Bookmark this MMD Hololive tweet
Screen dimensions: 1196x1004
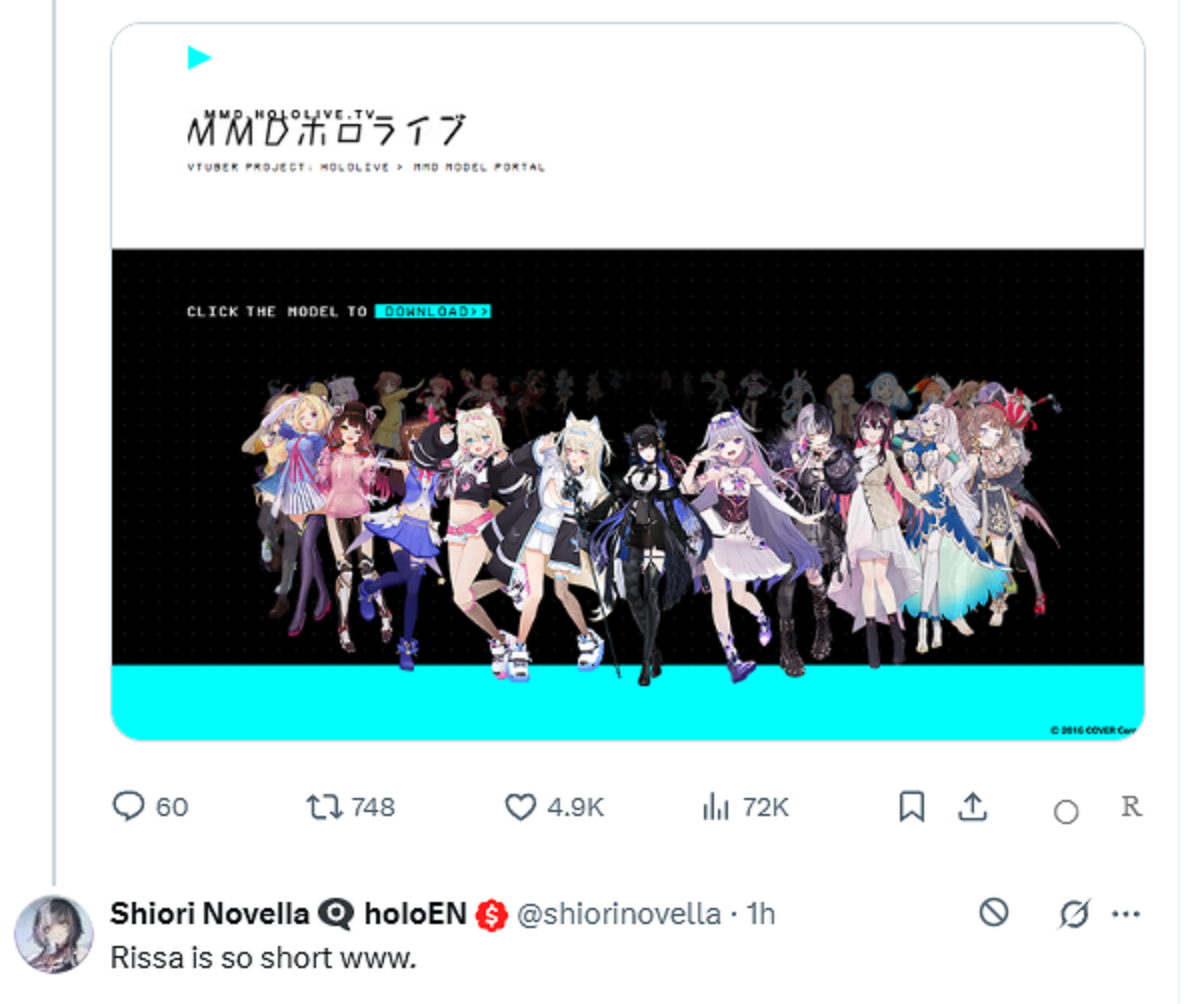pyautogui.click(x=911, y=806)
